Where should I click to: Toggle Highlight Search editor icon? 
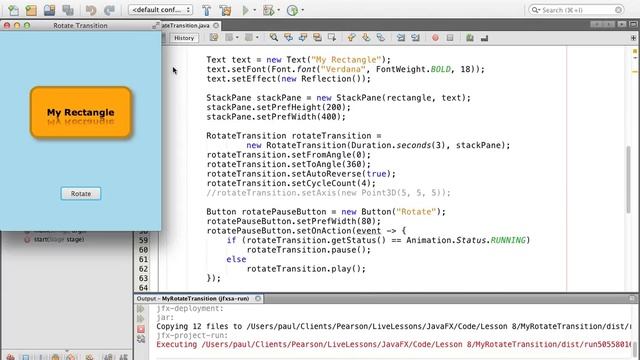(x=317, y=38)
